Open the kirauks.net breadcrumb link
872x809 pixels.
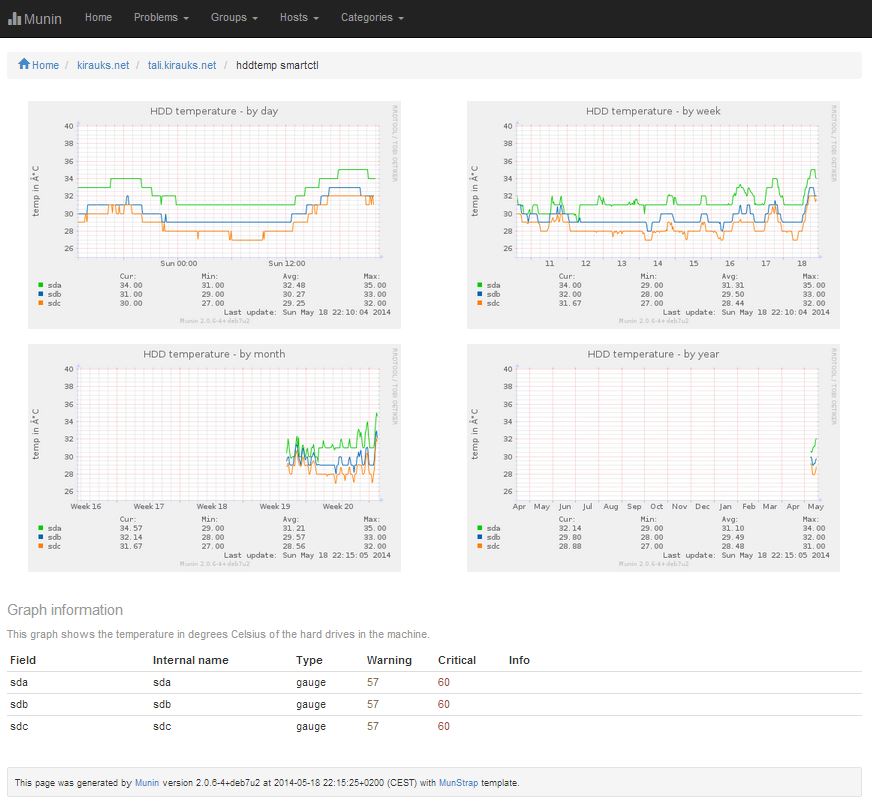coord(103,64)
